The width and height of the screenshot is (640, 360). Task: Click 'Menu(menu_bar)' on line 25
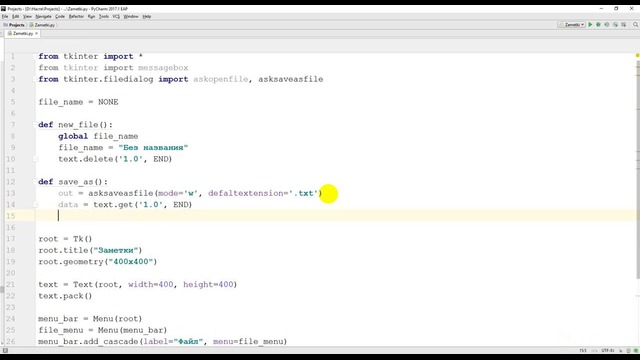pyautogui.click(x=132, y=330)
